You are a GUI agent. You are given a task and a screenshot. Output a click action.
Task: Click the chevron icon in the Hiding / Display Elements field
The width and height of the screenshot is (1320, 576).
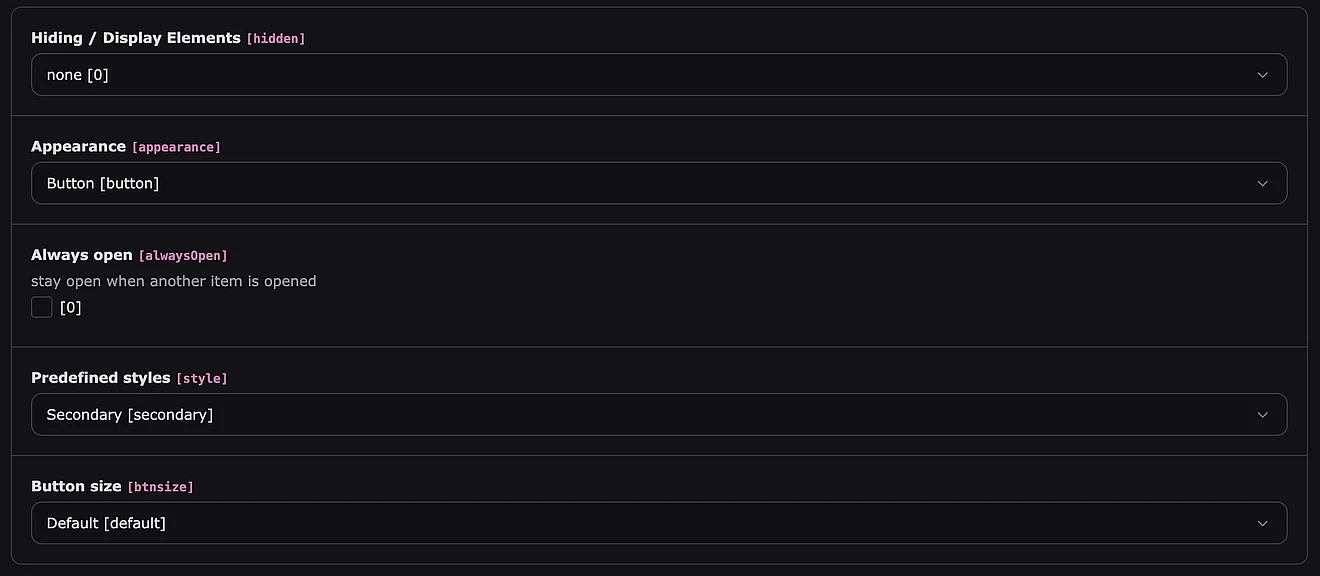(x=1262, y=75)
